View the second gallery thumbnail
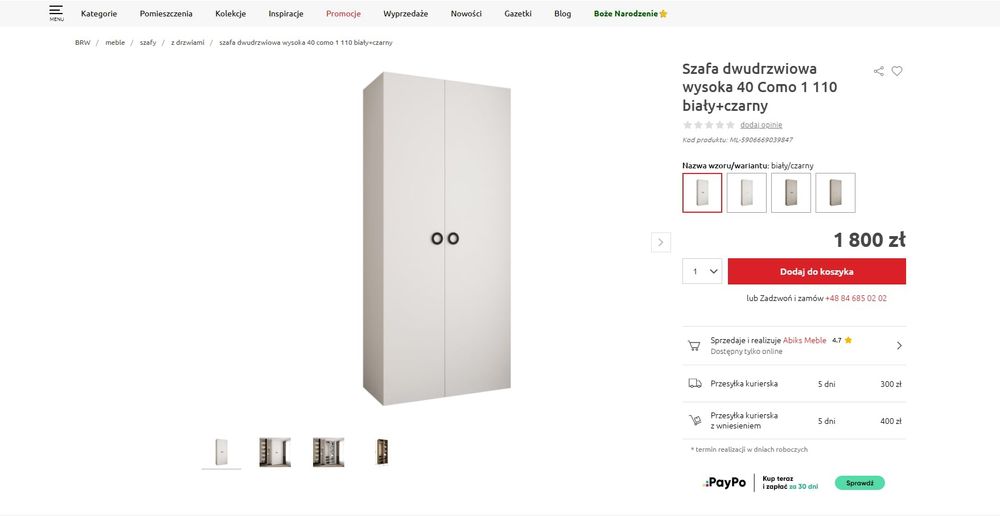The width and height of the screenshot is (1000, 516). click(x=275, y=452)
